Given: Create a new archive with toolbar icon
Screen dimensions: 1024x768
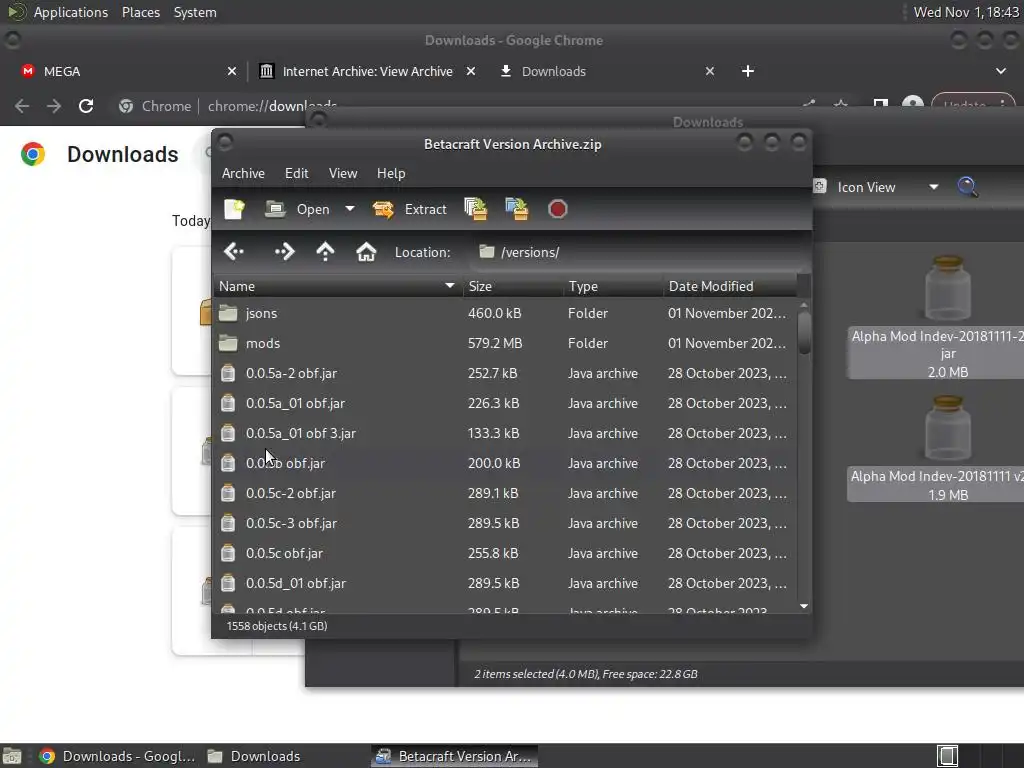Looking at the screenshot, I should point(234,209).
